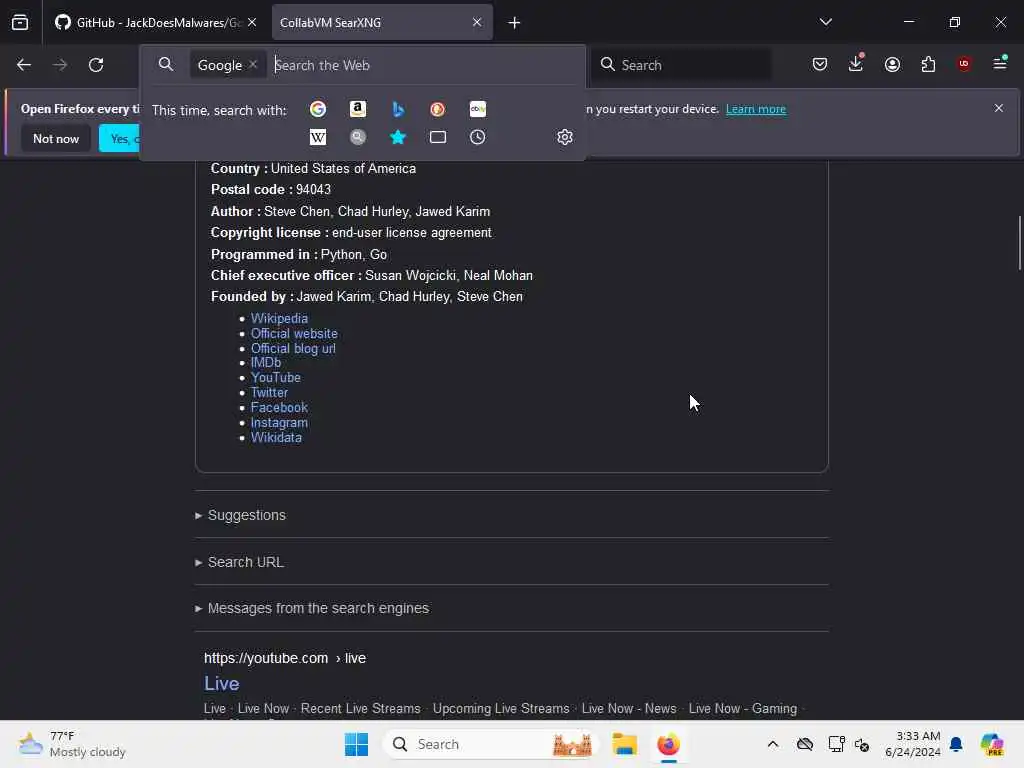Go back to the previous page

pyautogui.click(x=24, y=65)
